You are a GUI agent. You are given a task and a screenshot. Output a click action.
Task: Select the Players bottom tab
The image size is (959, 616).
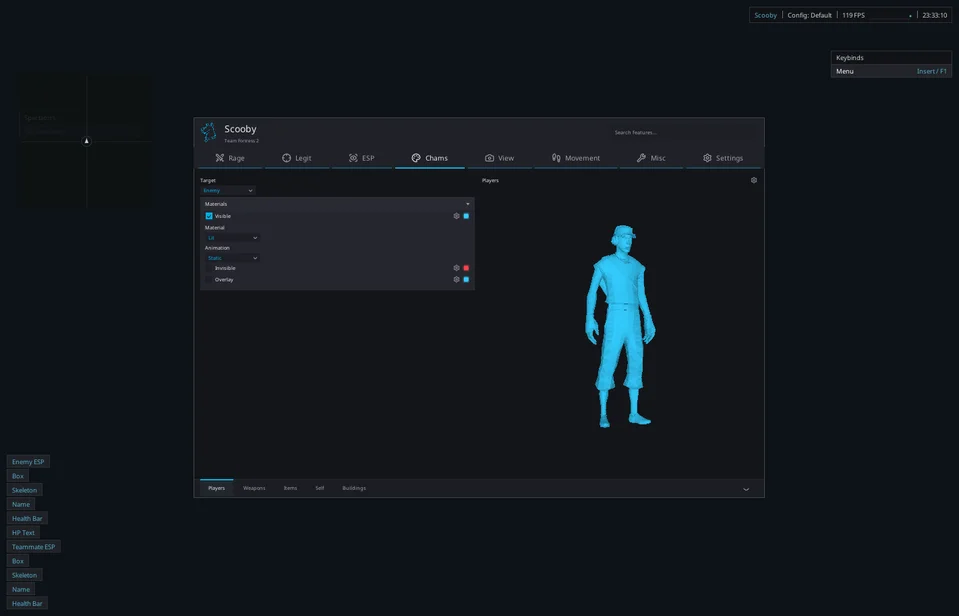pyautogui.click(x=217, y=488)
